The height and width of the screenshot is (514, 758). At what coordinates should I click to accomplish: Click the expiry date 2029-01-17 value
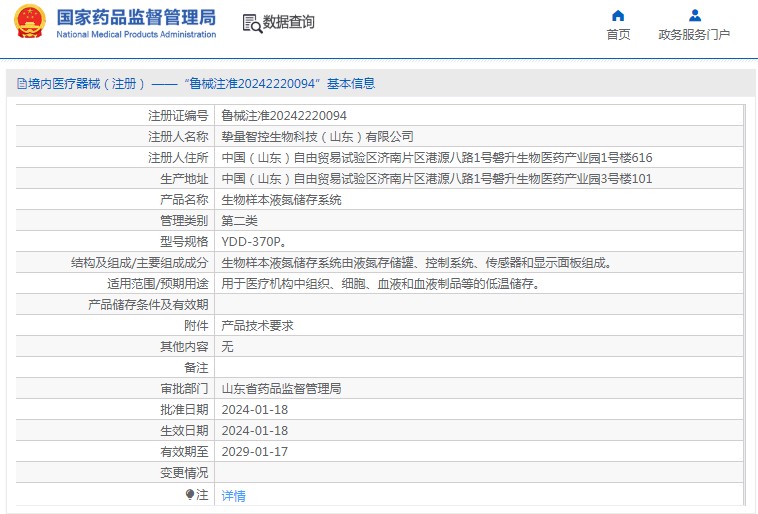(x=255, y=452)
